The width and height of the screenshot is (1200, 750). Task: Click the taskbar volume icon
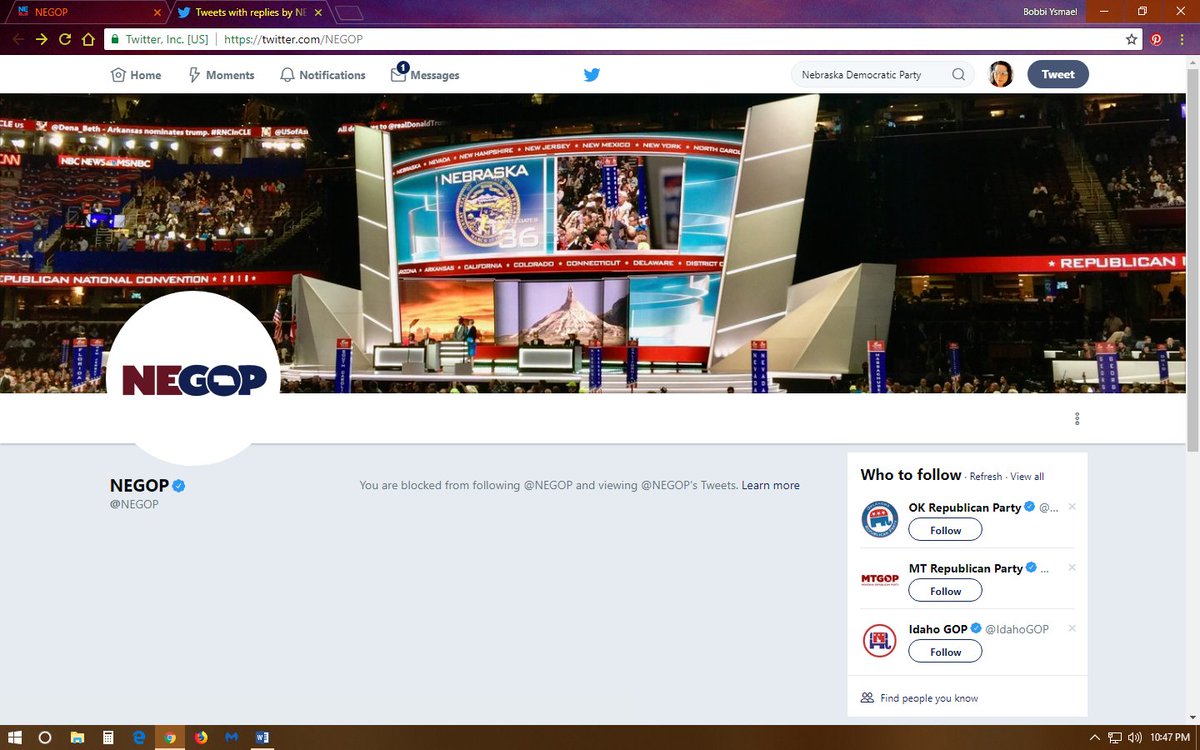coord(1132,737)
